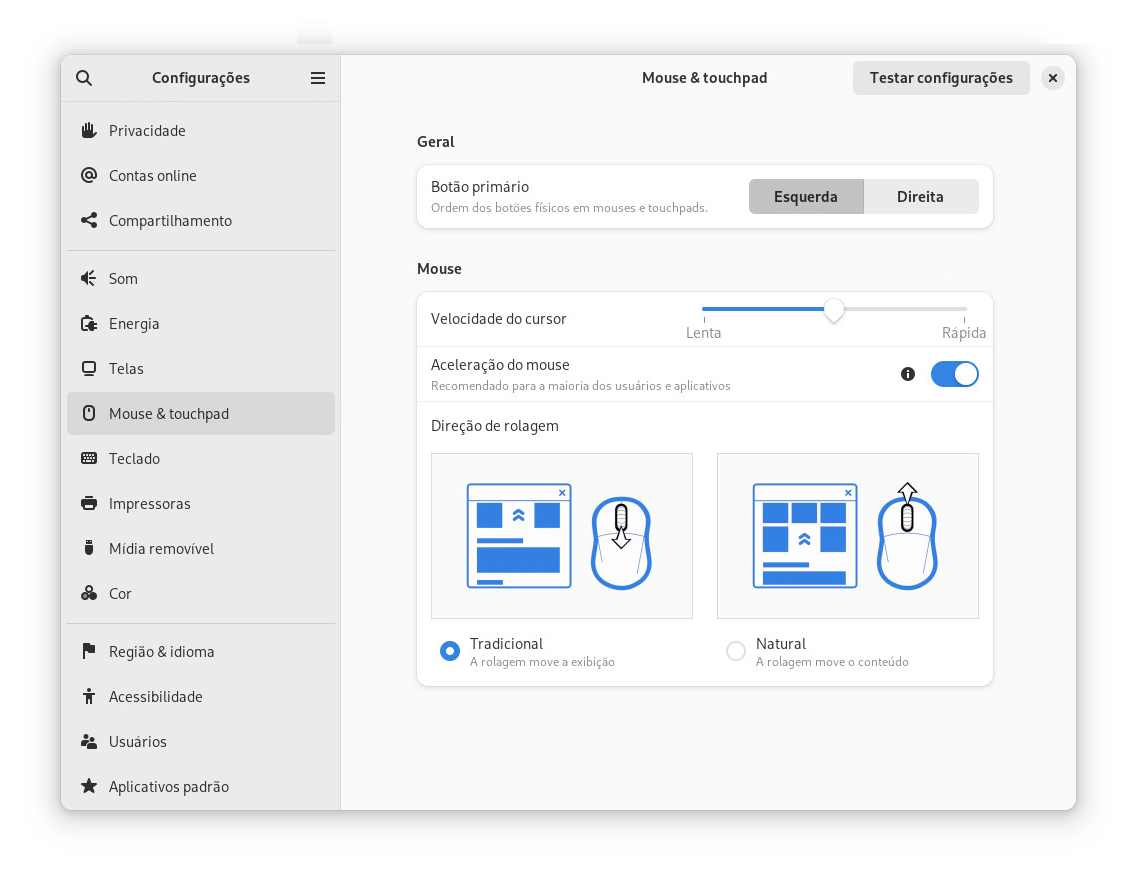
Task: Select the Tradicional scrolling radio button
Action: tap(449, 650)
